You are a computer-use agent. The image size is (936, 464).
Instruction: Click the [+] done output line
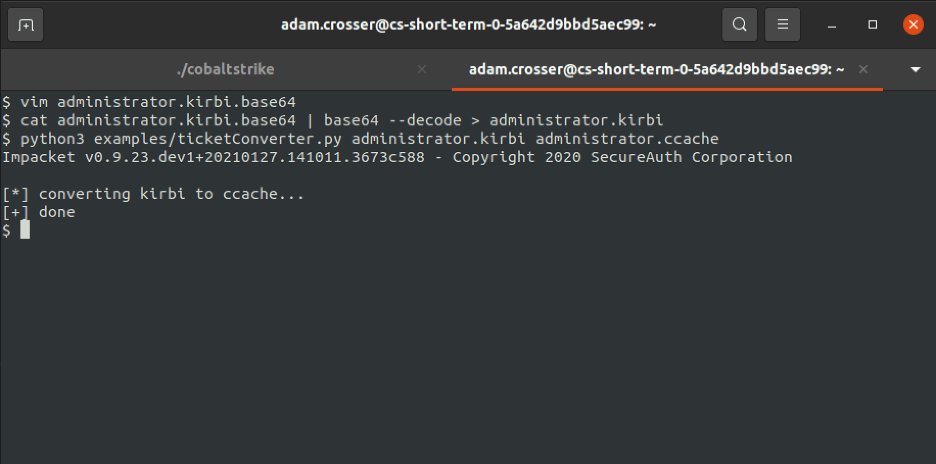click(38, 212)
